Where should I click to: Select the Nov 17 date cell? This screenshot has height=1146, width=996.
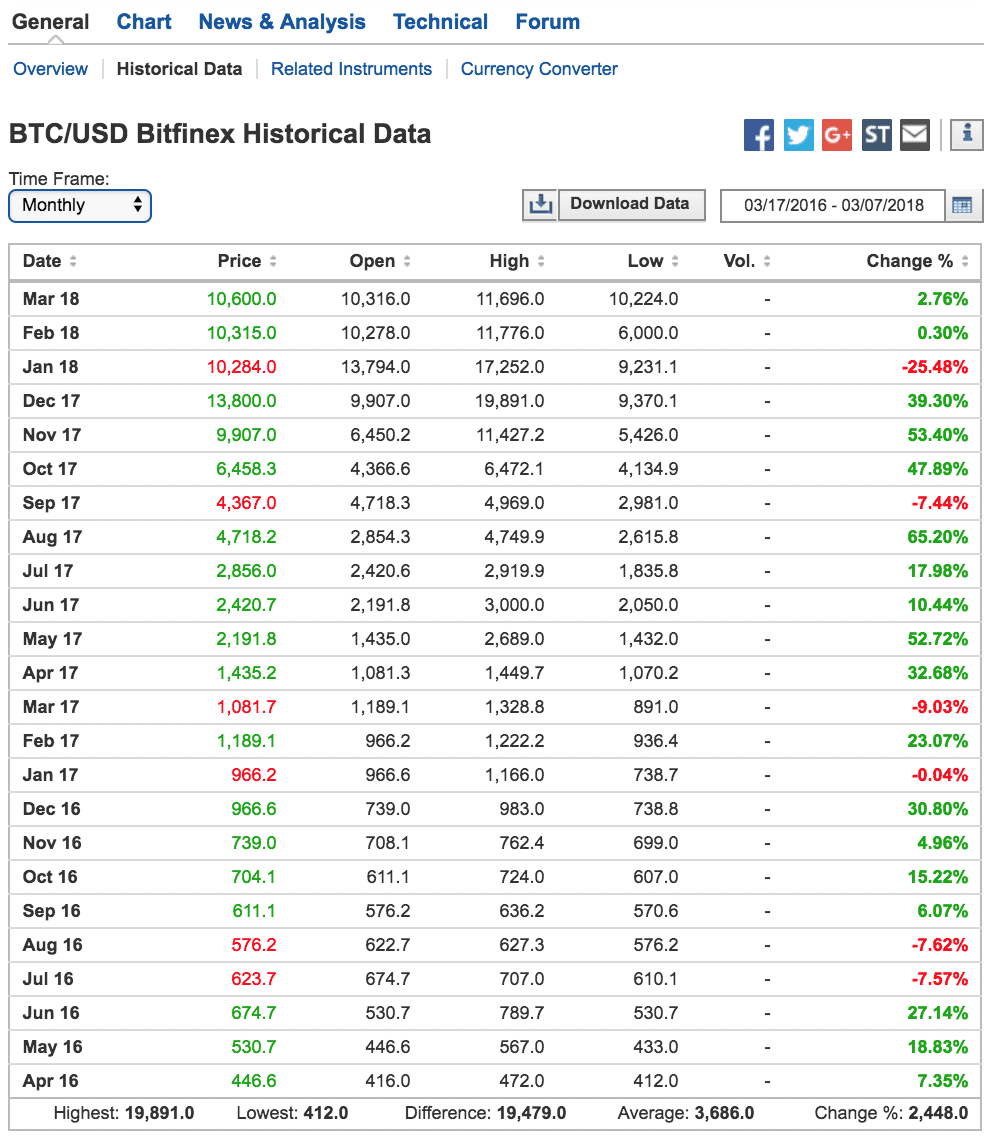52,435
